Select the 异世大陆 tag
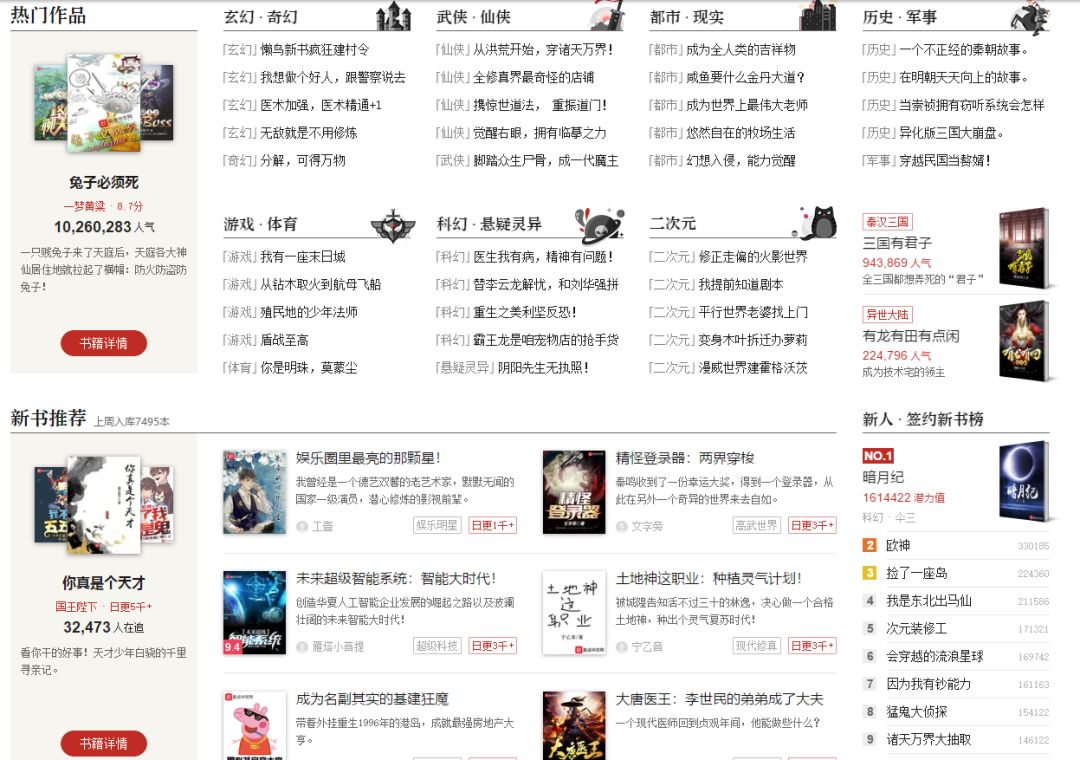1080x760 pixels. pyautogui.click(x=887, y=315)
